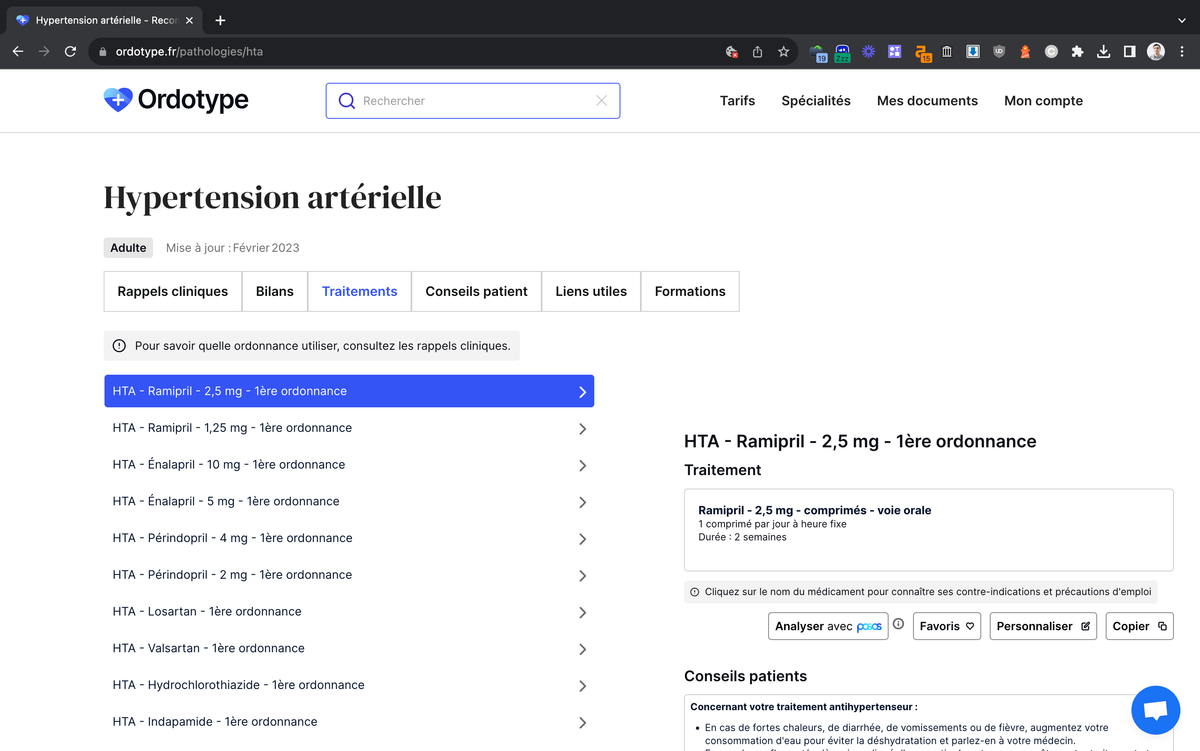Image resolution: width=1200 pixels, height=751 pixels.
Task: Expand chevron for Énalapril 10 mg row
Action: tap(582, 466)
